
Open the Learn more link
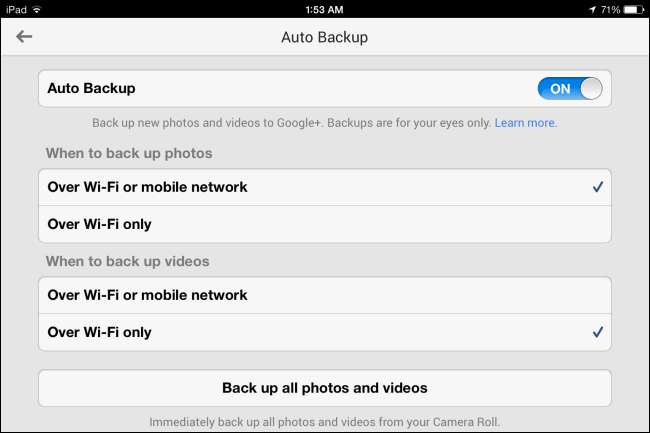[x=526, y=123]
